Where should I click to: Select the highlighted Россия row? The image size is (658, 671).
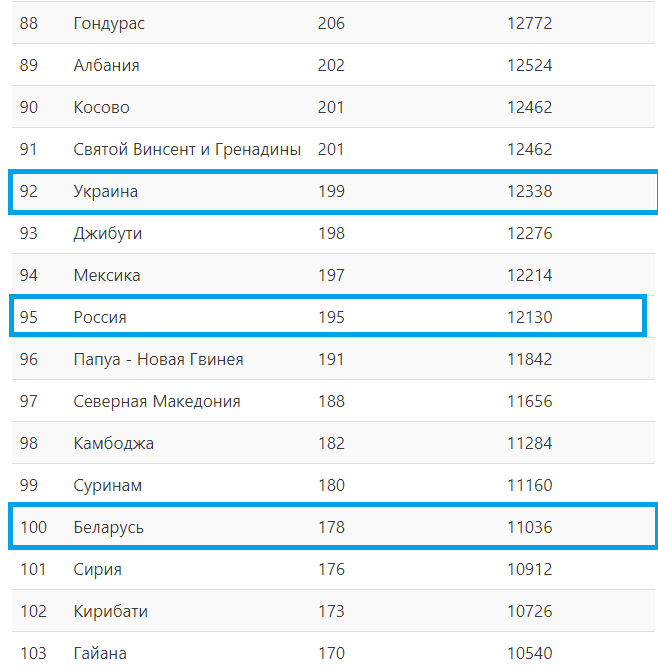(328, 316)
